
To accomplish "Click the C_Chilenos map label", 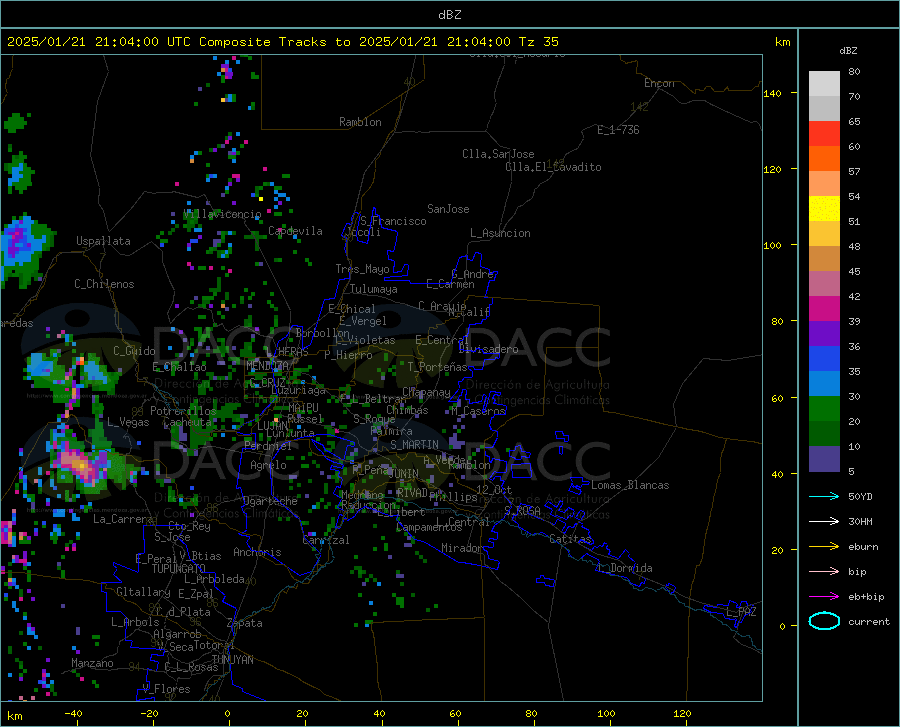I will [104, 284].
